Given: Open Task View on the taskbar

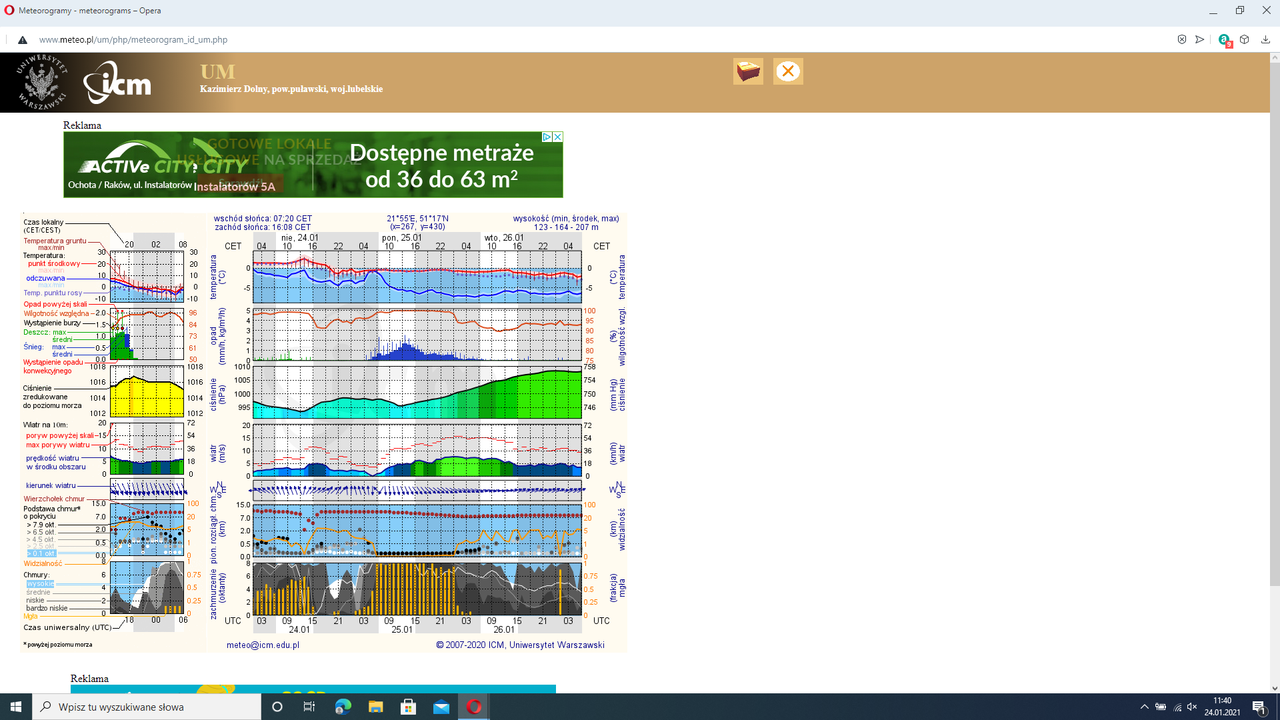Looking at the screenshot, I should click(x=310, y=707).
